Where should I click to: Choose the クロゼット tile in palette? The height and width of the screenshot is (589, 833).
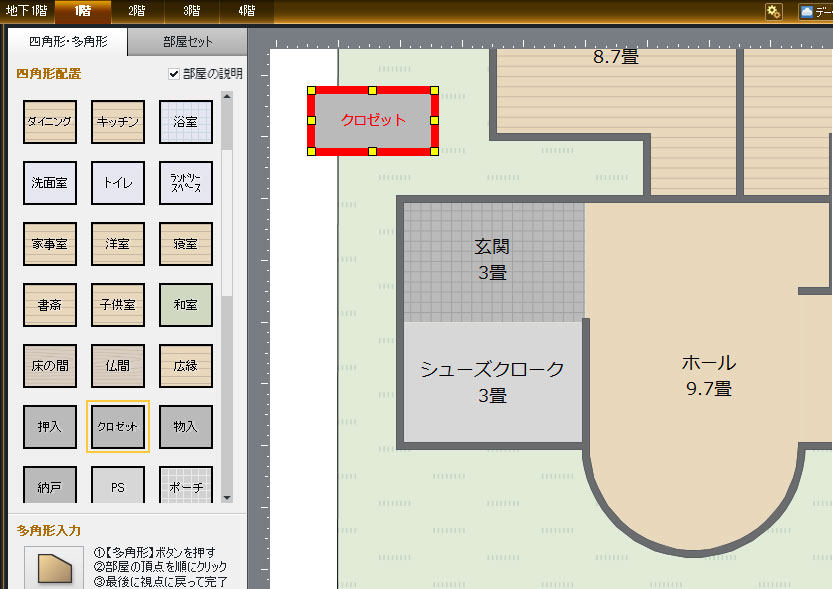tap(118, 427)
